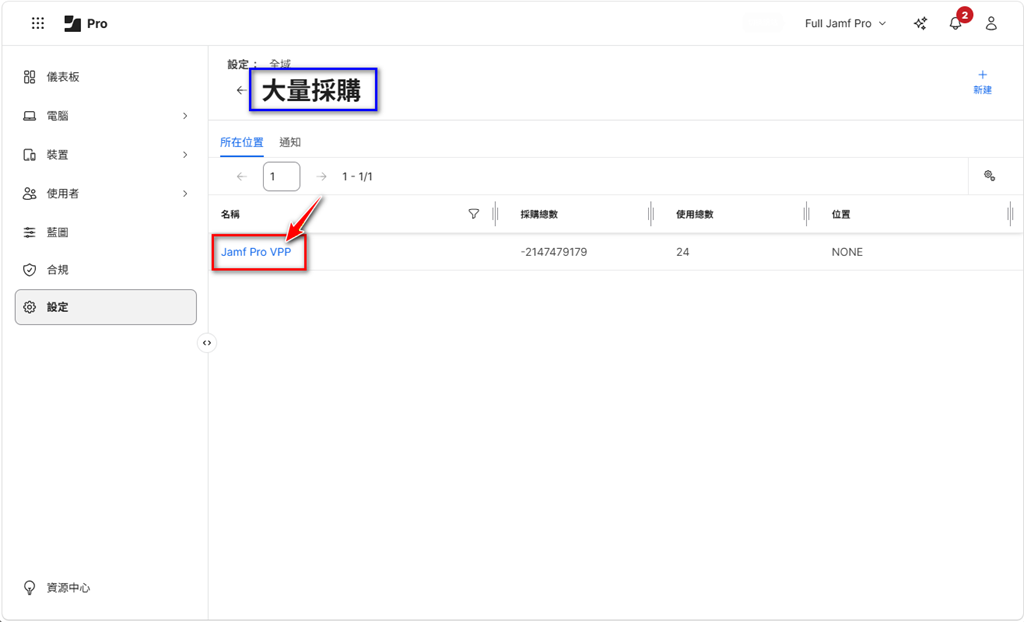
Task: Filter the 名稱 column
Action: (474, 214)
